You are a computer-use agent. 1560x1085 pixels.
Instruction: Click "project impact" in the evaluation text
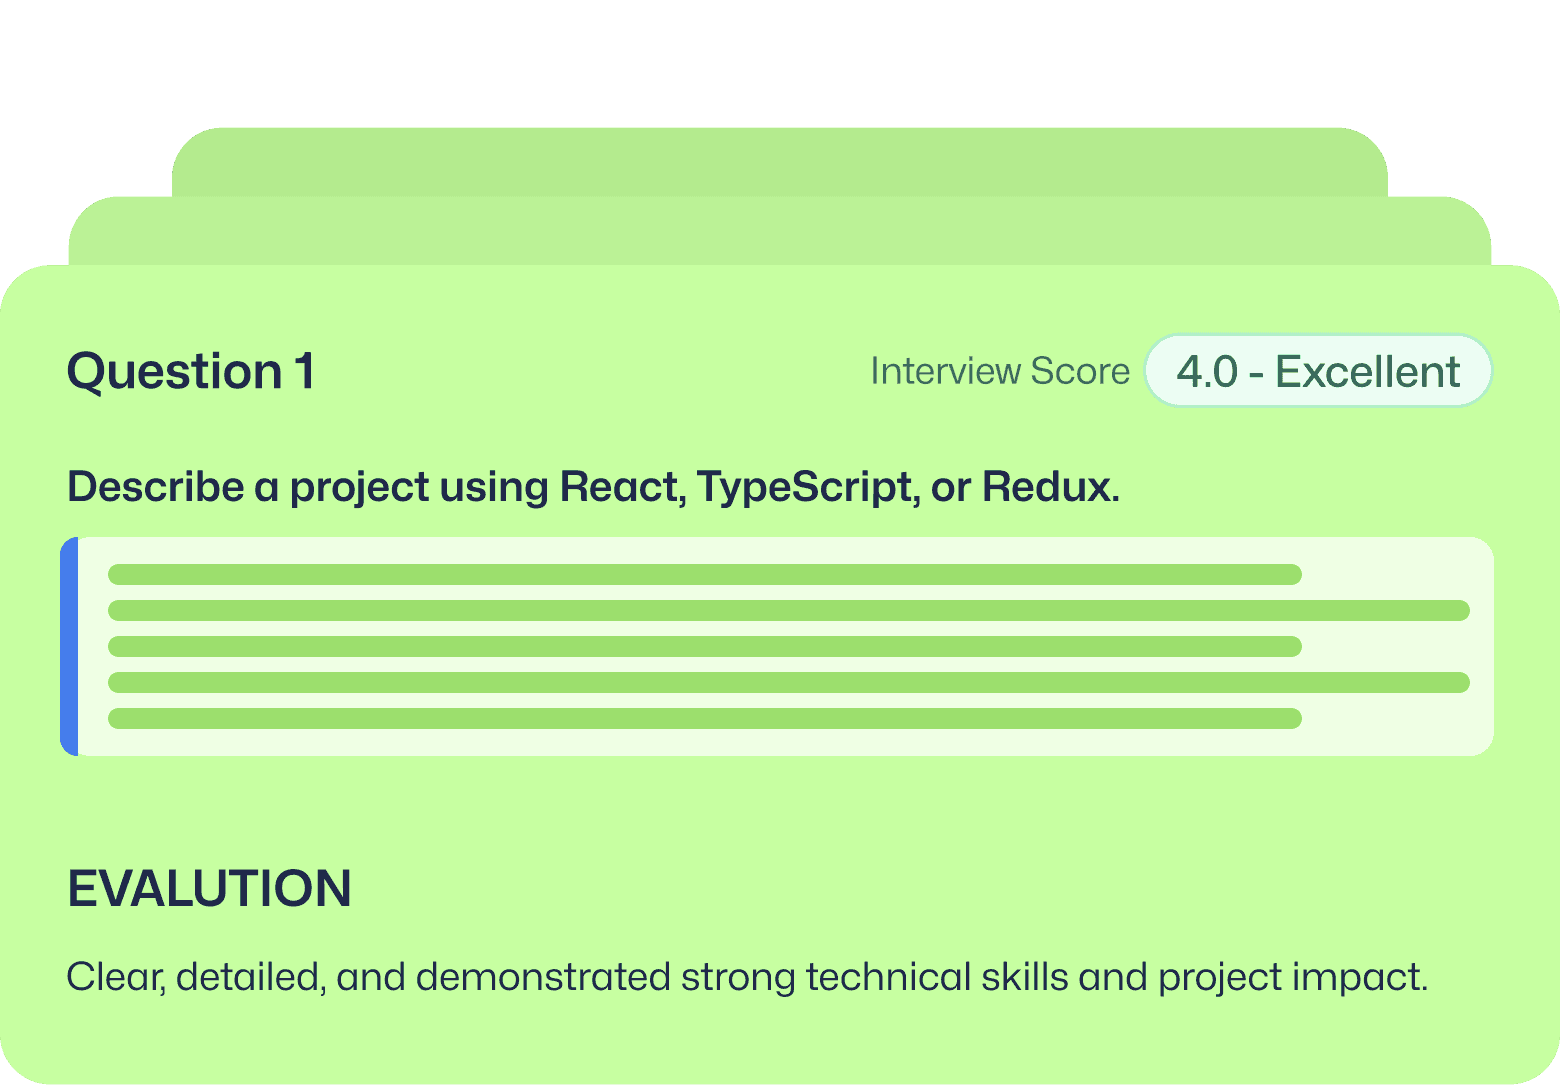1292,977
